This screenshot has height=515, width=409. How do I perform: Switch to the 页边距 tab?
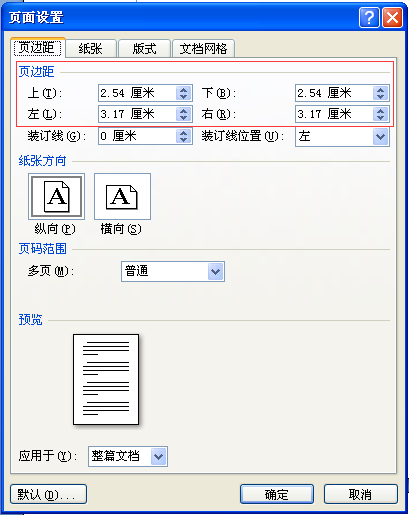(x=37, y=48)
